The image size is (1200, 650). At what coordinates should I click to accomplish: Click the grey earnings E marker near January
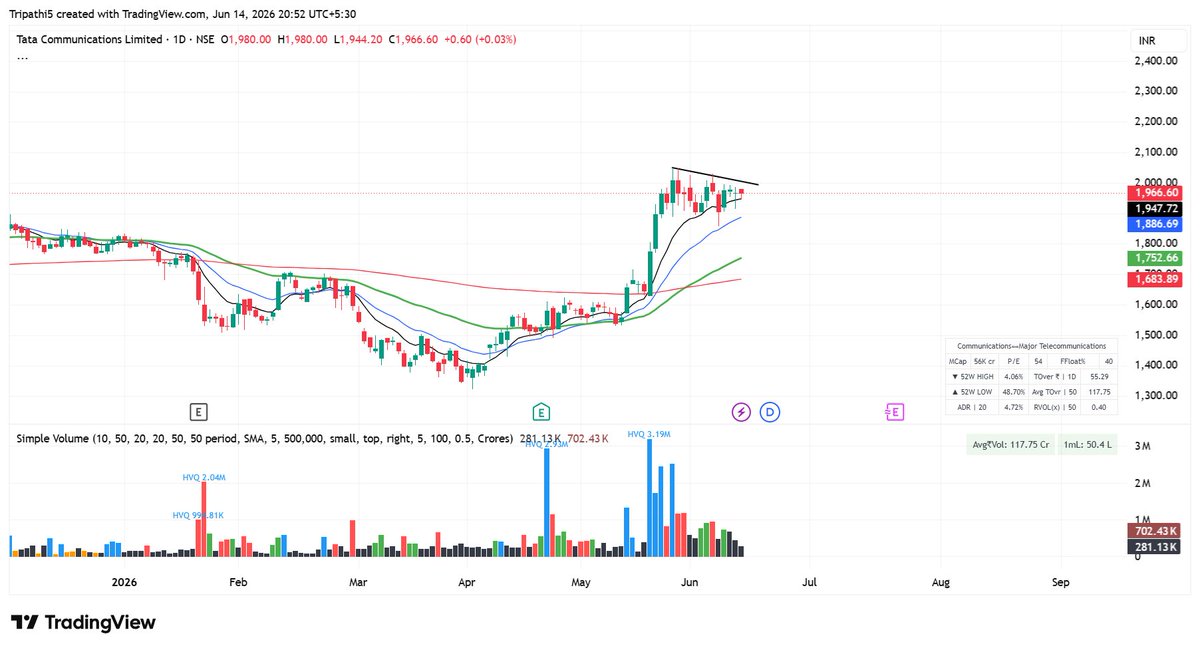199,411
